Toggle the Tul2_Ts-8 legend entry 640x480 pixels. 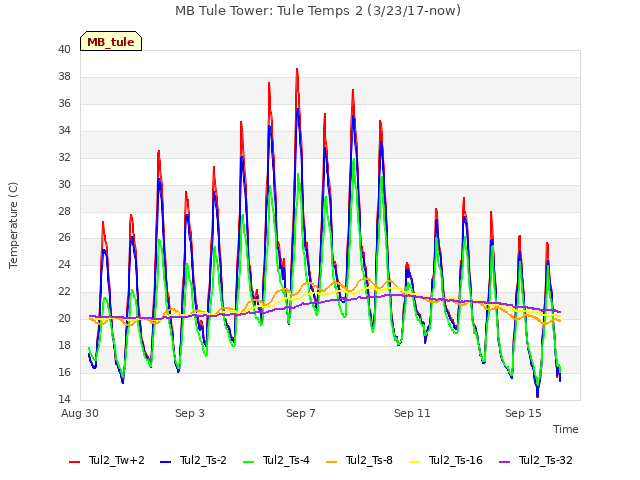[359, 460]
